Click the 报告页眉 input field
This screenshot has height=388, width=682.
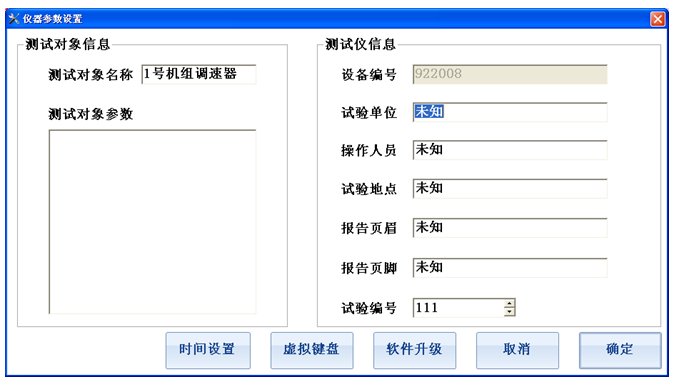pyautogui.click(x=510, y=227)
